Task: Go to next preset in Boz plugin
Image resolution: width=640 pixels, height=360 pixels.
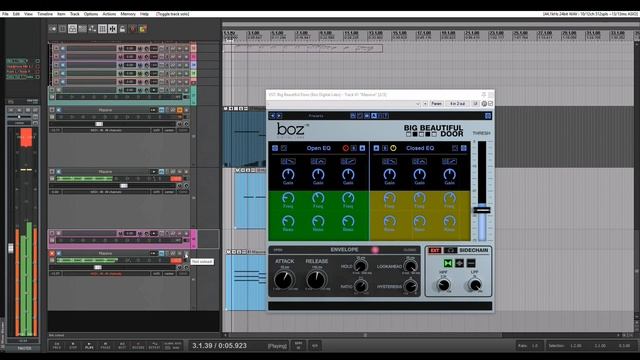Action: click(279, 116)
